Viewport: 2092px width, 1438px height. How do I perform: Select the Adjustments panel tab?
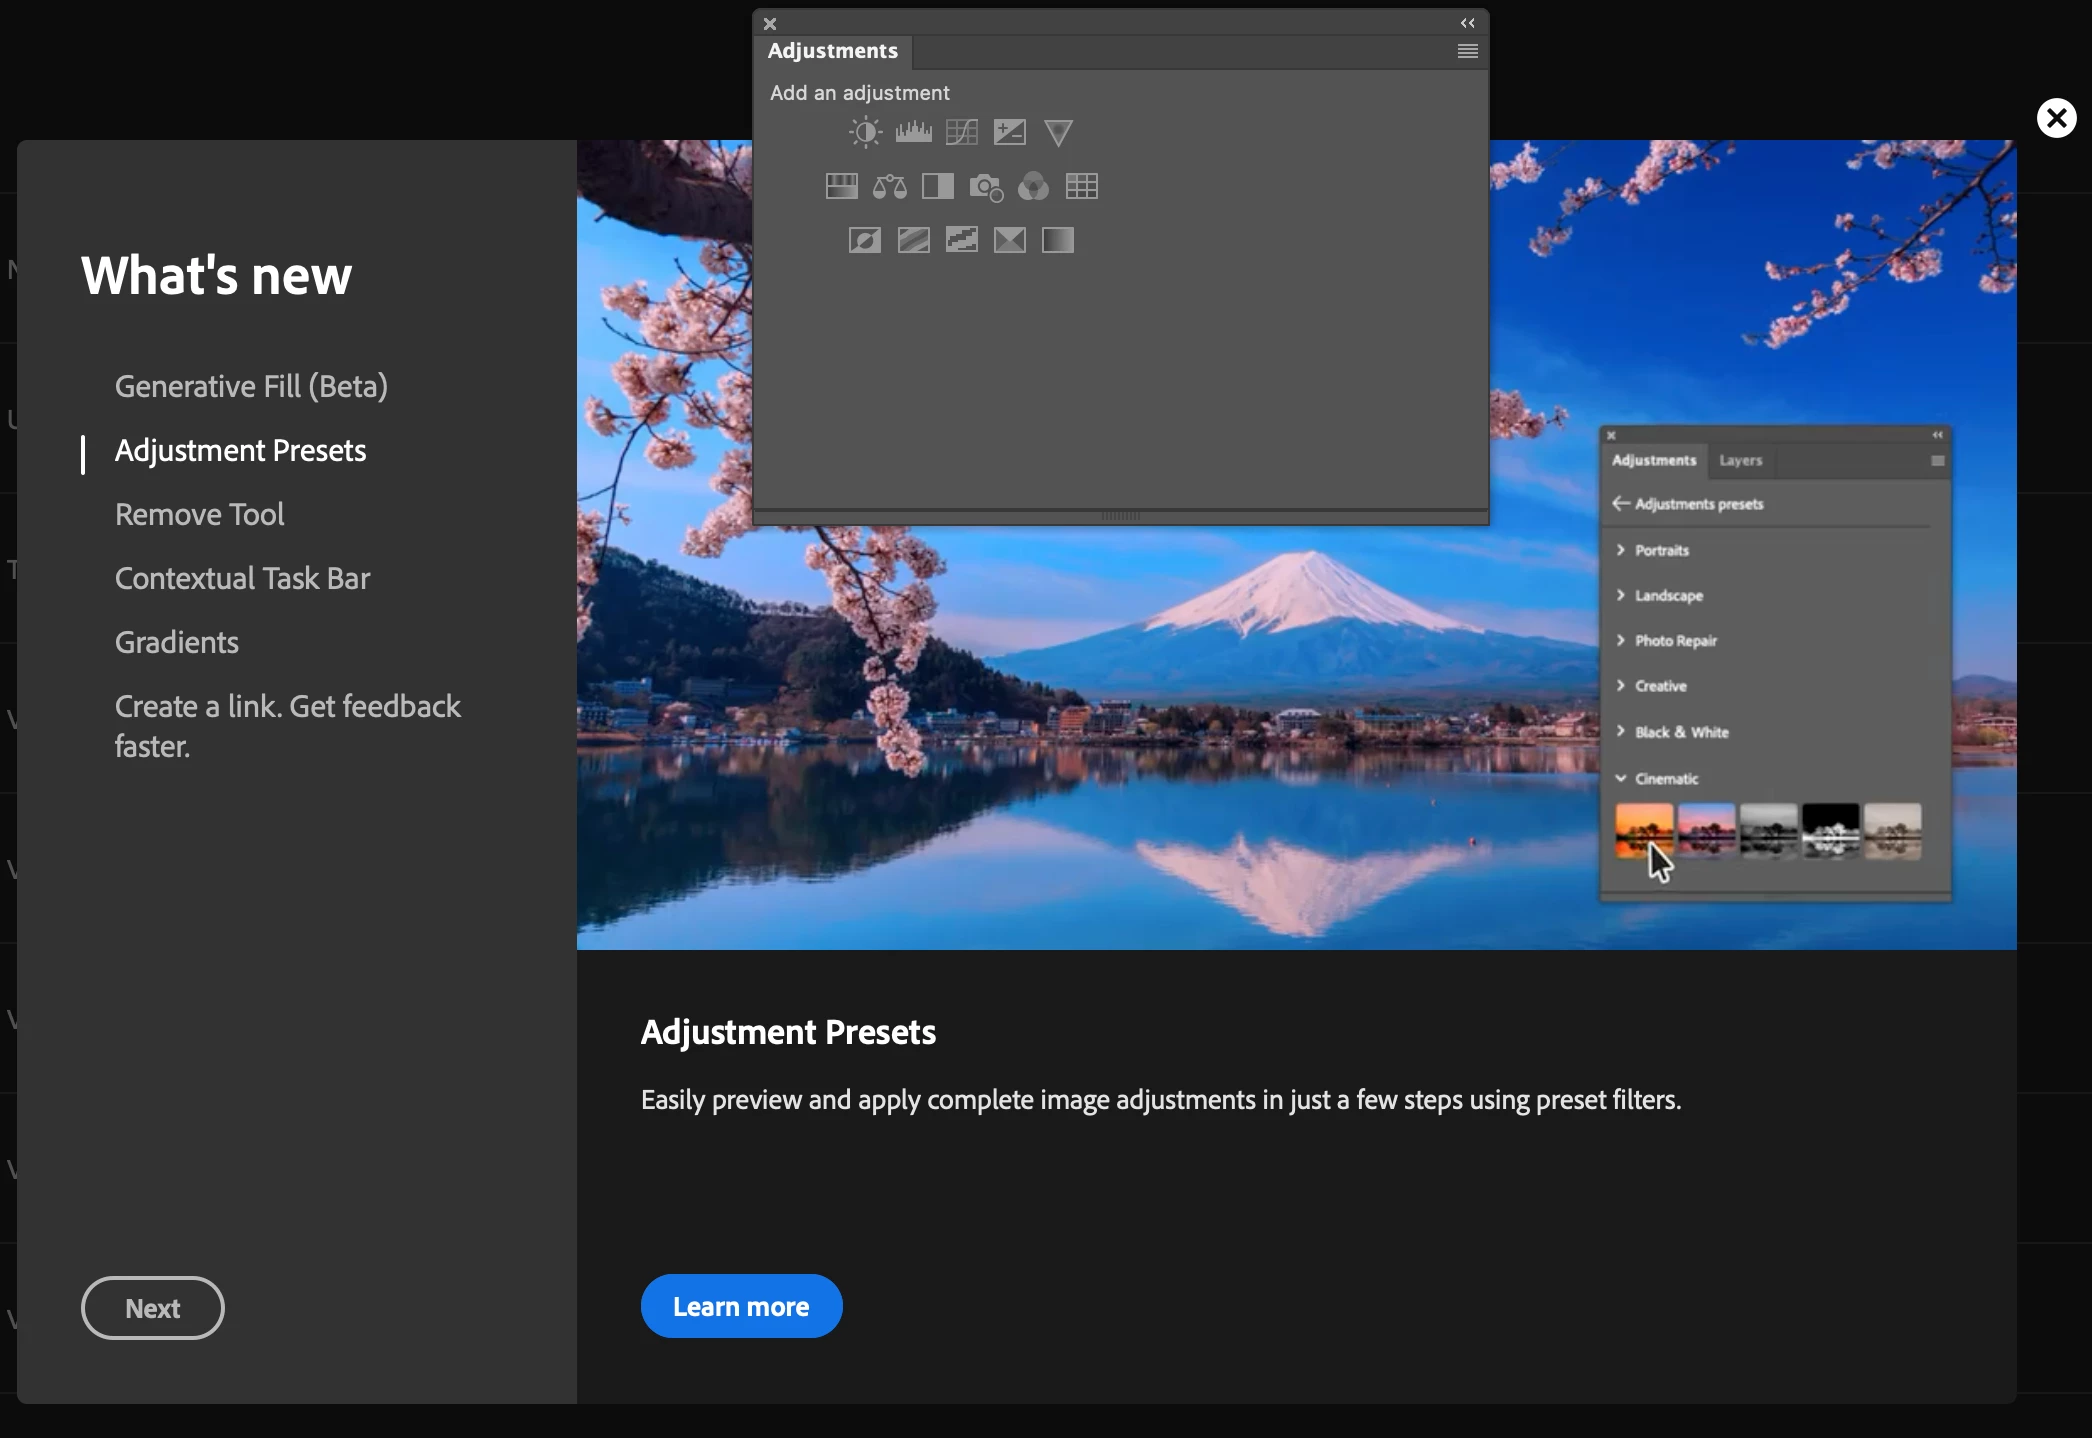[x=832, y=51]
